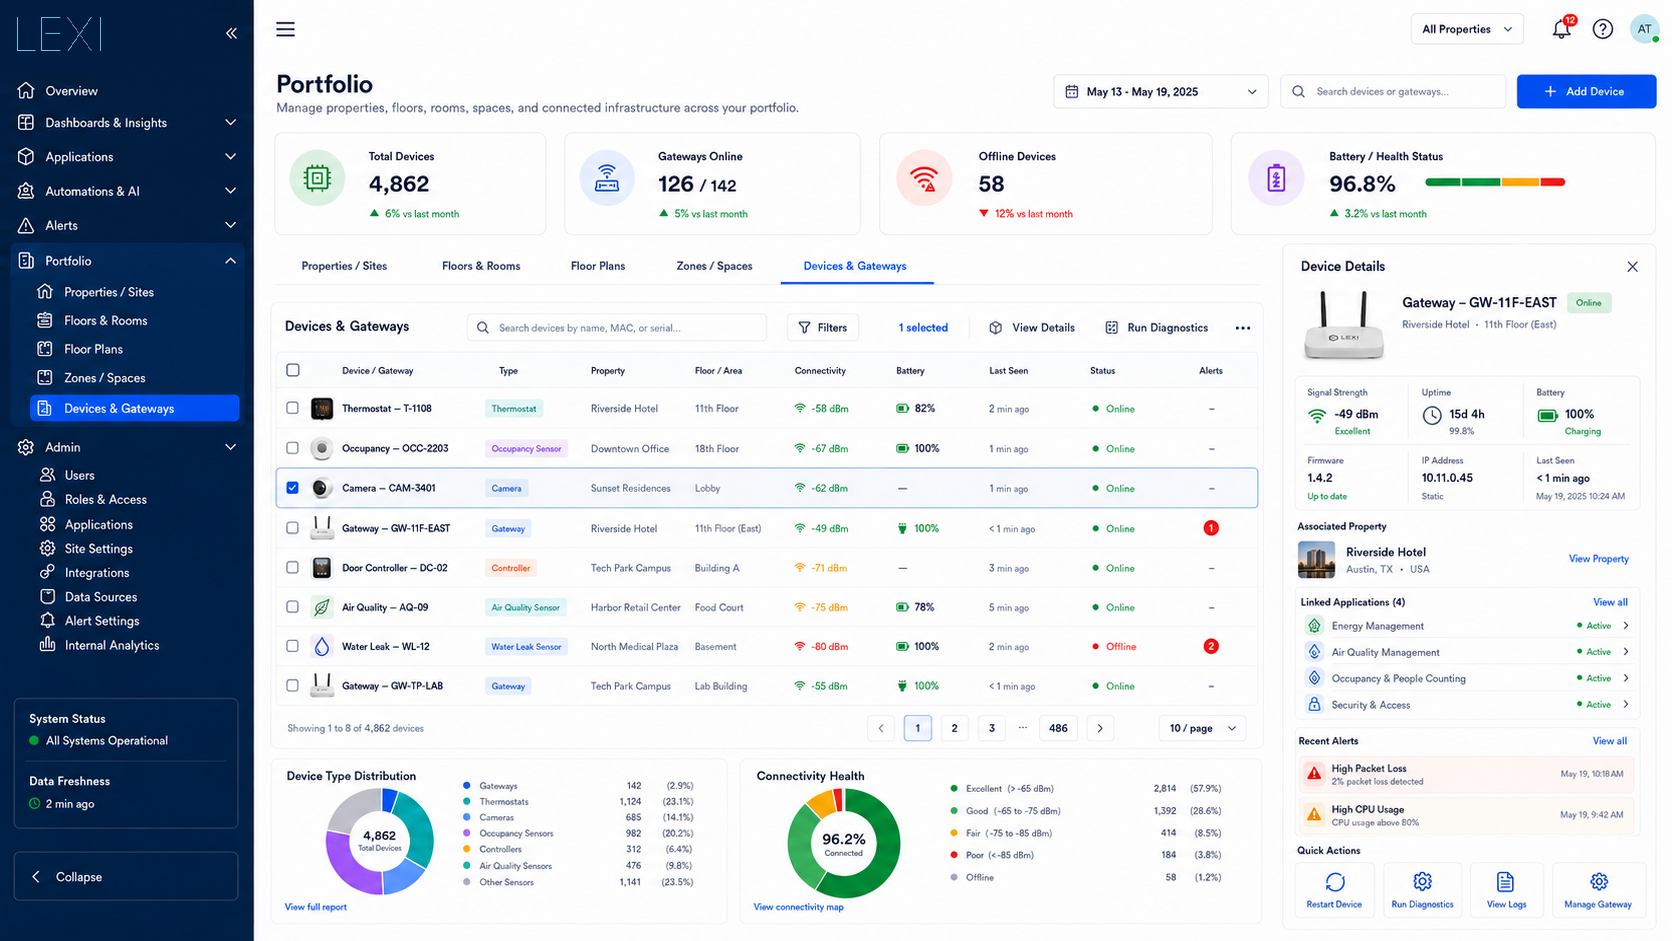Screen dimensions: 1672x941
Task: Click Thermostat T-1108 device icon
Action: pos(322,408)
